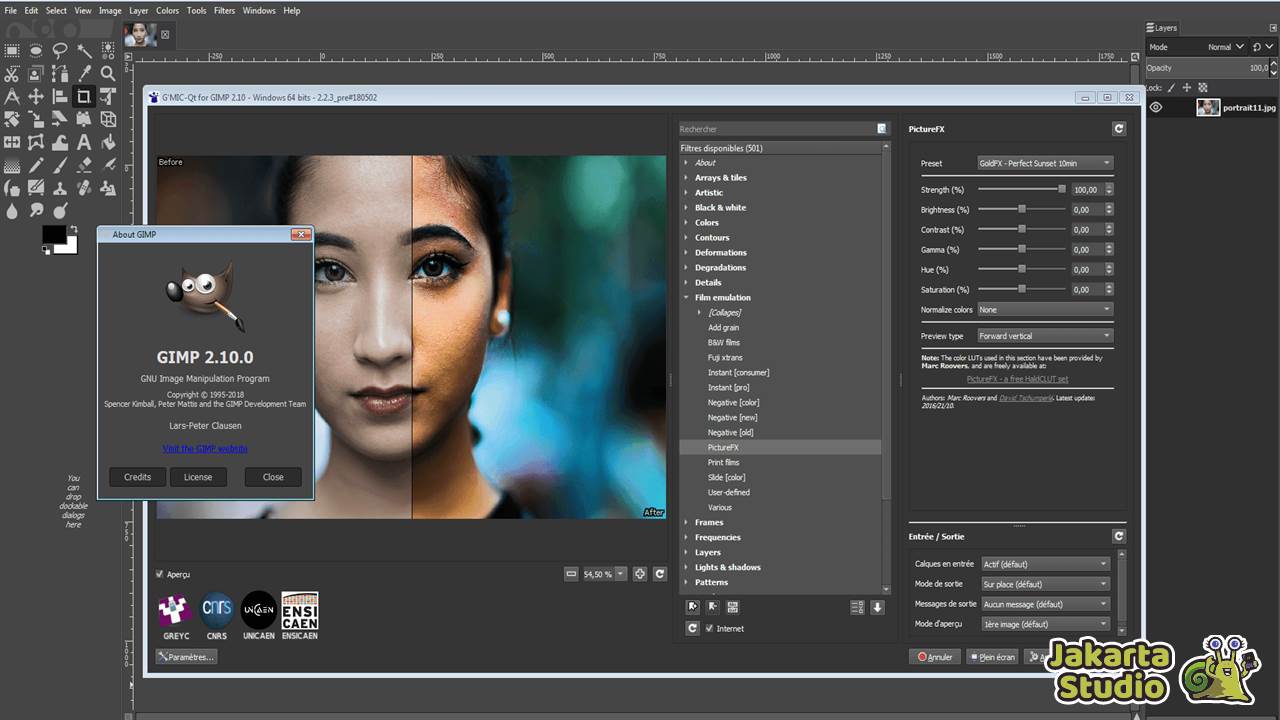
Task: Select the Move tool
Action: 36,97
